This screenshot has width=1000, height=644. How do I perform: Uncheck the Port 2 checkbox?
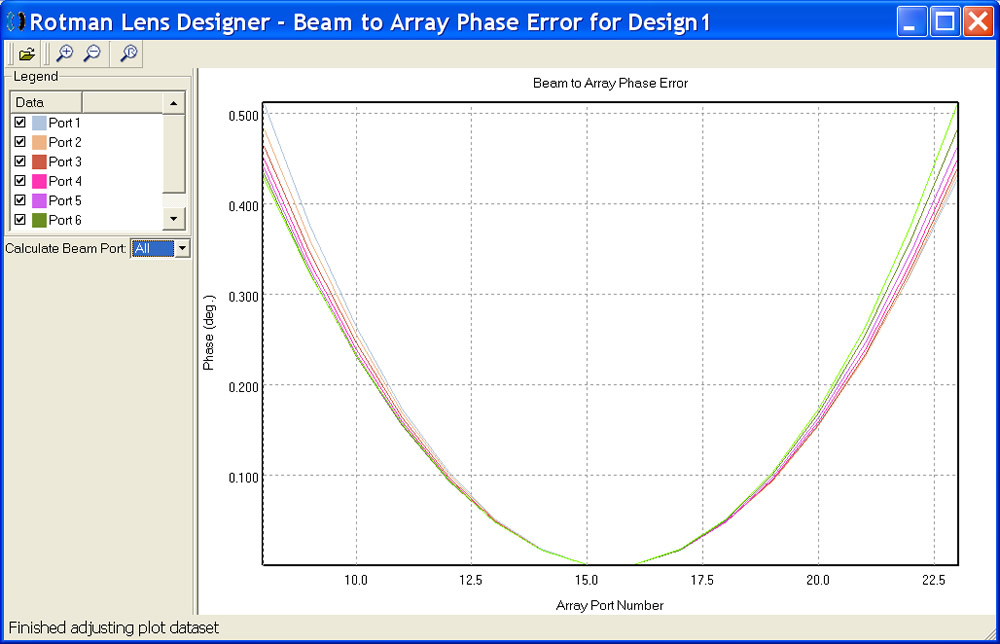coord(20,142)
